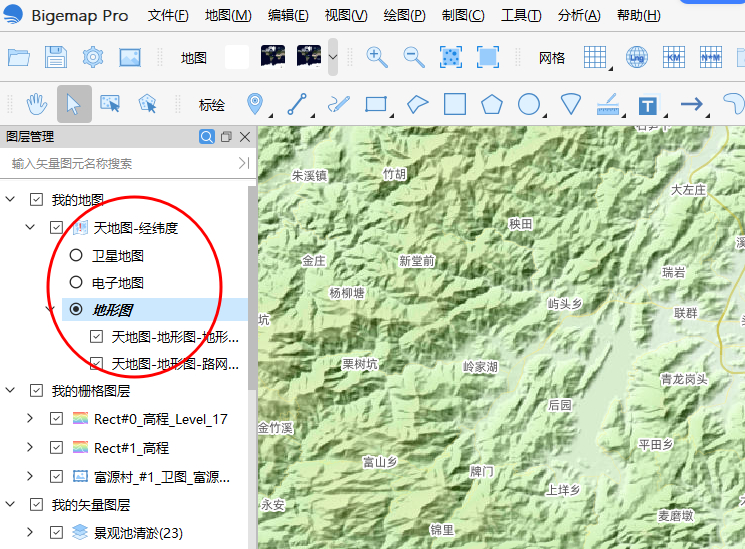Viewport: 745px width, 549px height.
Task: Click the save floppy disk icon
Action: [56, 58]
